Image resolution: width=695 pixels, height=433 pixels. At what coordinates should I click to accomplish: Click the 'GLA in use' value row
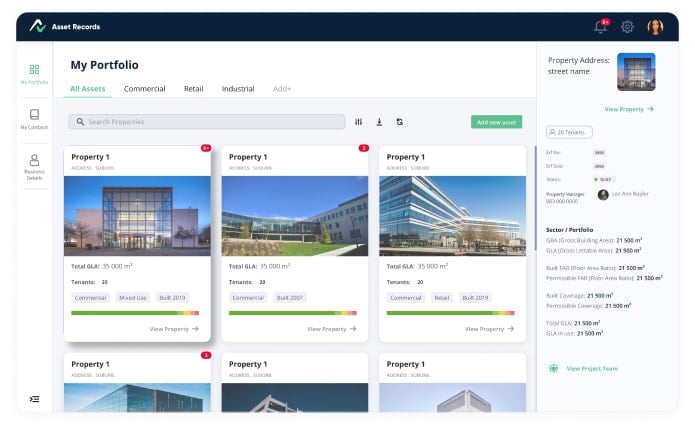pos(574,333)
